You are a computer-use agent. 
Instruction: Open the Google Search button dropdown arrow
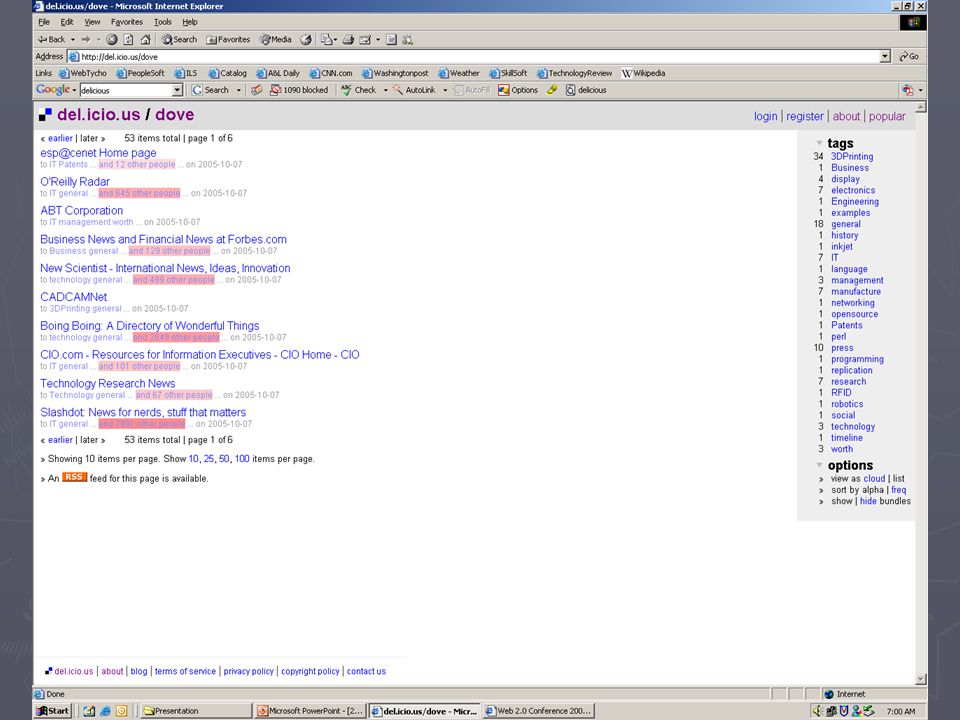pos(239,91)
